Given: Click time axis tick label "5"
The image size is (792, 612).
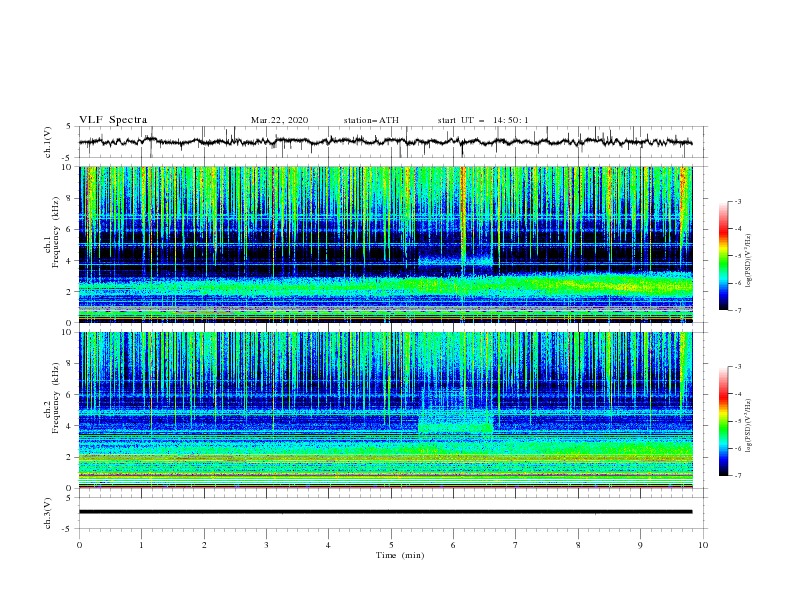Looking at the screenshot, I should click(391, 545).
